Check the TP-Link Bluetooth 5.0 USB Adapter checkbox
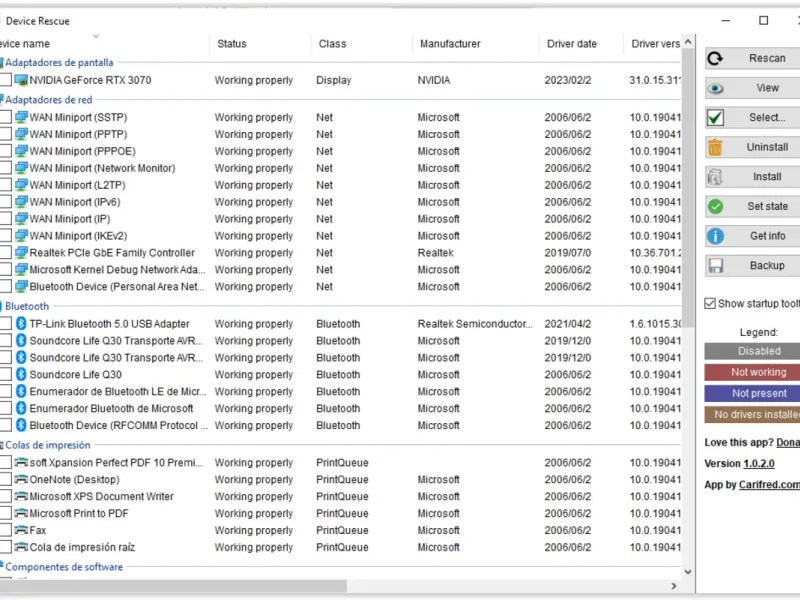The width and height of the screenshot is (800, 600). (x=5, y=323)
